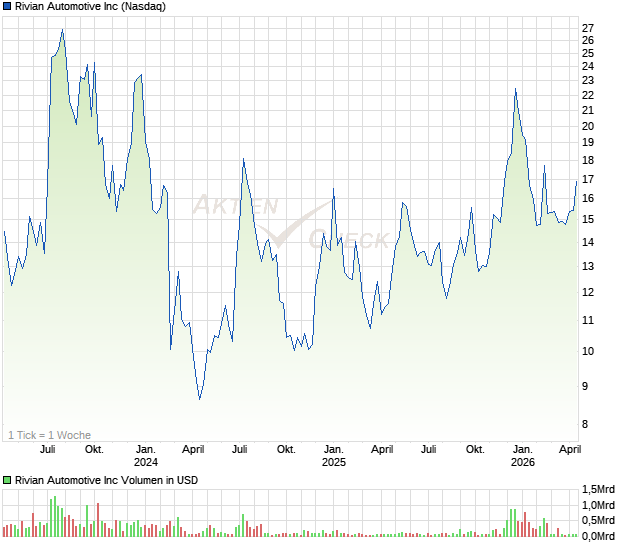620x546 pixels.
Task: Click the 17 price axis label
Action: 588,179
